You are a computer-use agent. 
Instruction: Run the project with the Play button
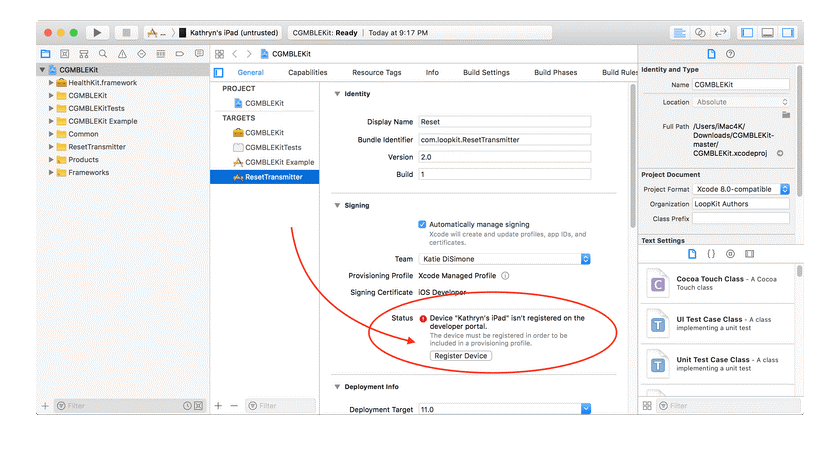pyautogui.click(x=97, y=33)
